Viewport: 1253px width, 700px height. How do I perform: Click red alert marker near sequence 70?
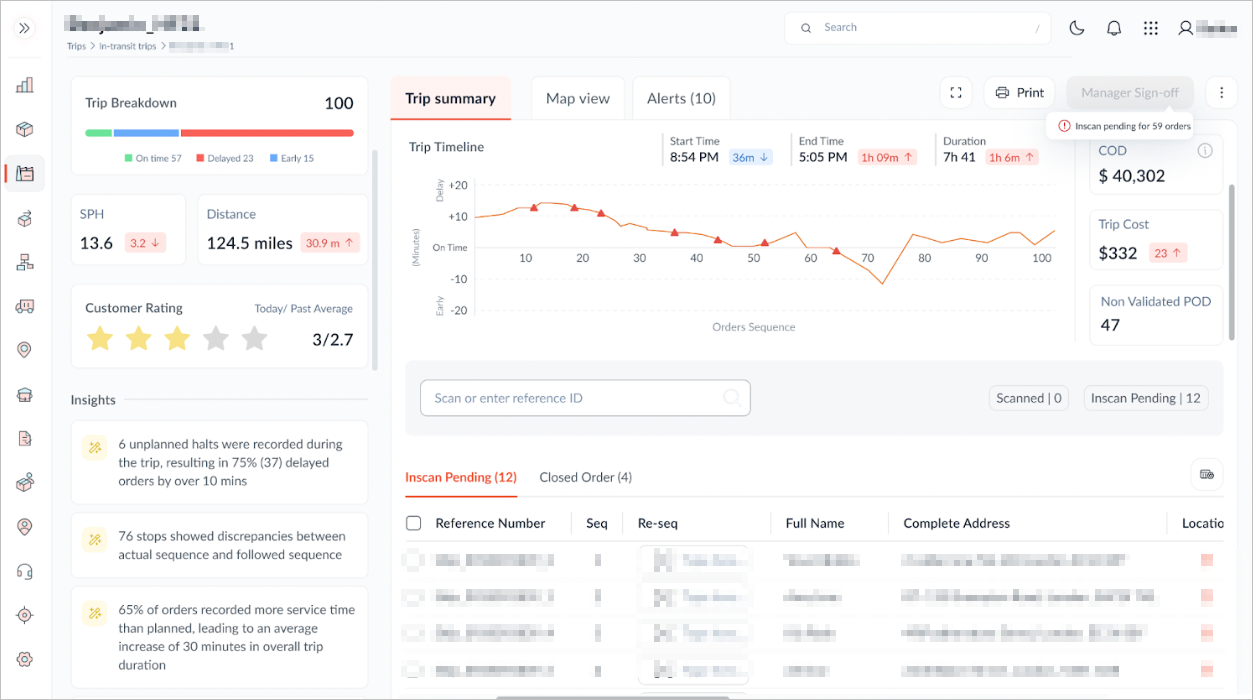[x=837, y=251]
